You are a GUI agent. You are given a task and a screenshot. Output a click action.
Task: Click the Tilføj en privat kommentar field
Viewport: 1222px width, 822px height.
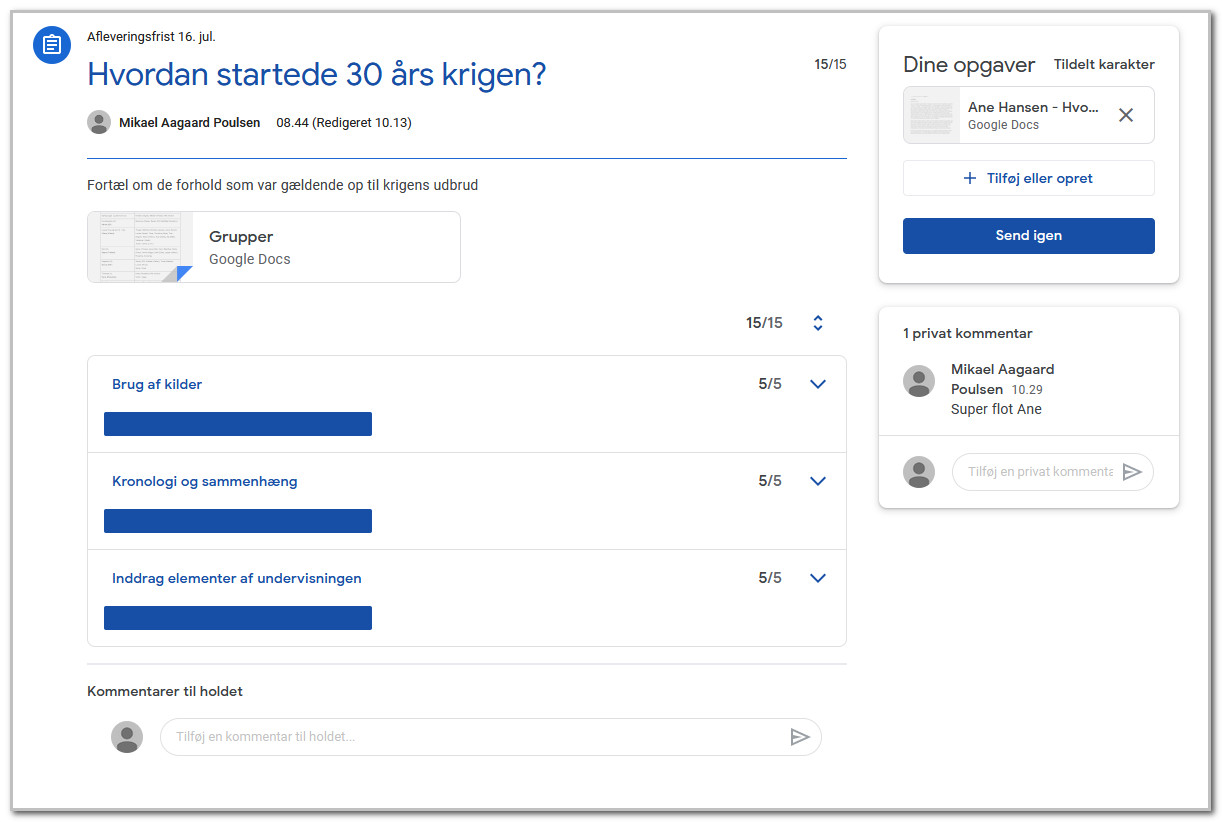click(x=1038, y=472)
